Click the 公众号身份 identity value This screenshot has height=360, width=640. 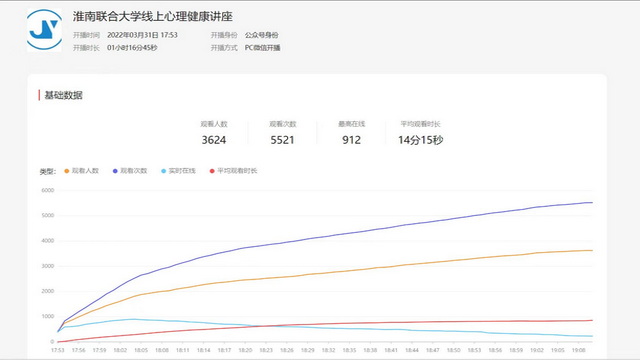click(262, 35)
